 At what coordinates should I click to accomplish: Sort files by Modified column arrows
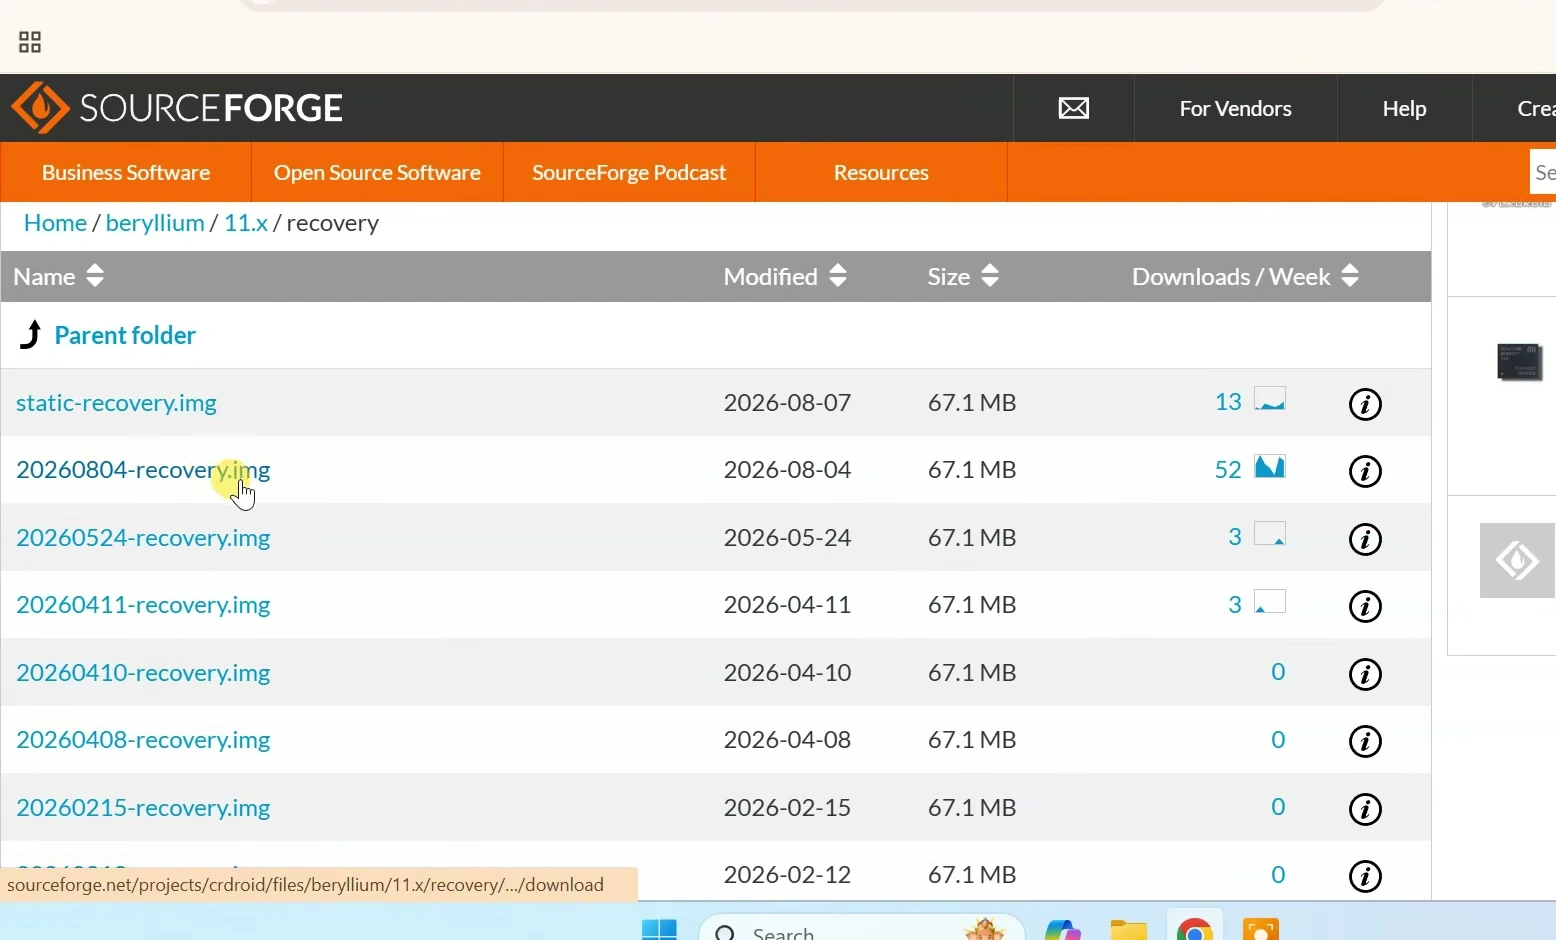tap(838, 276)
